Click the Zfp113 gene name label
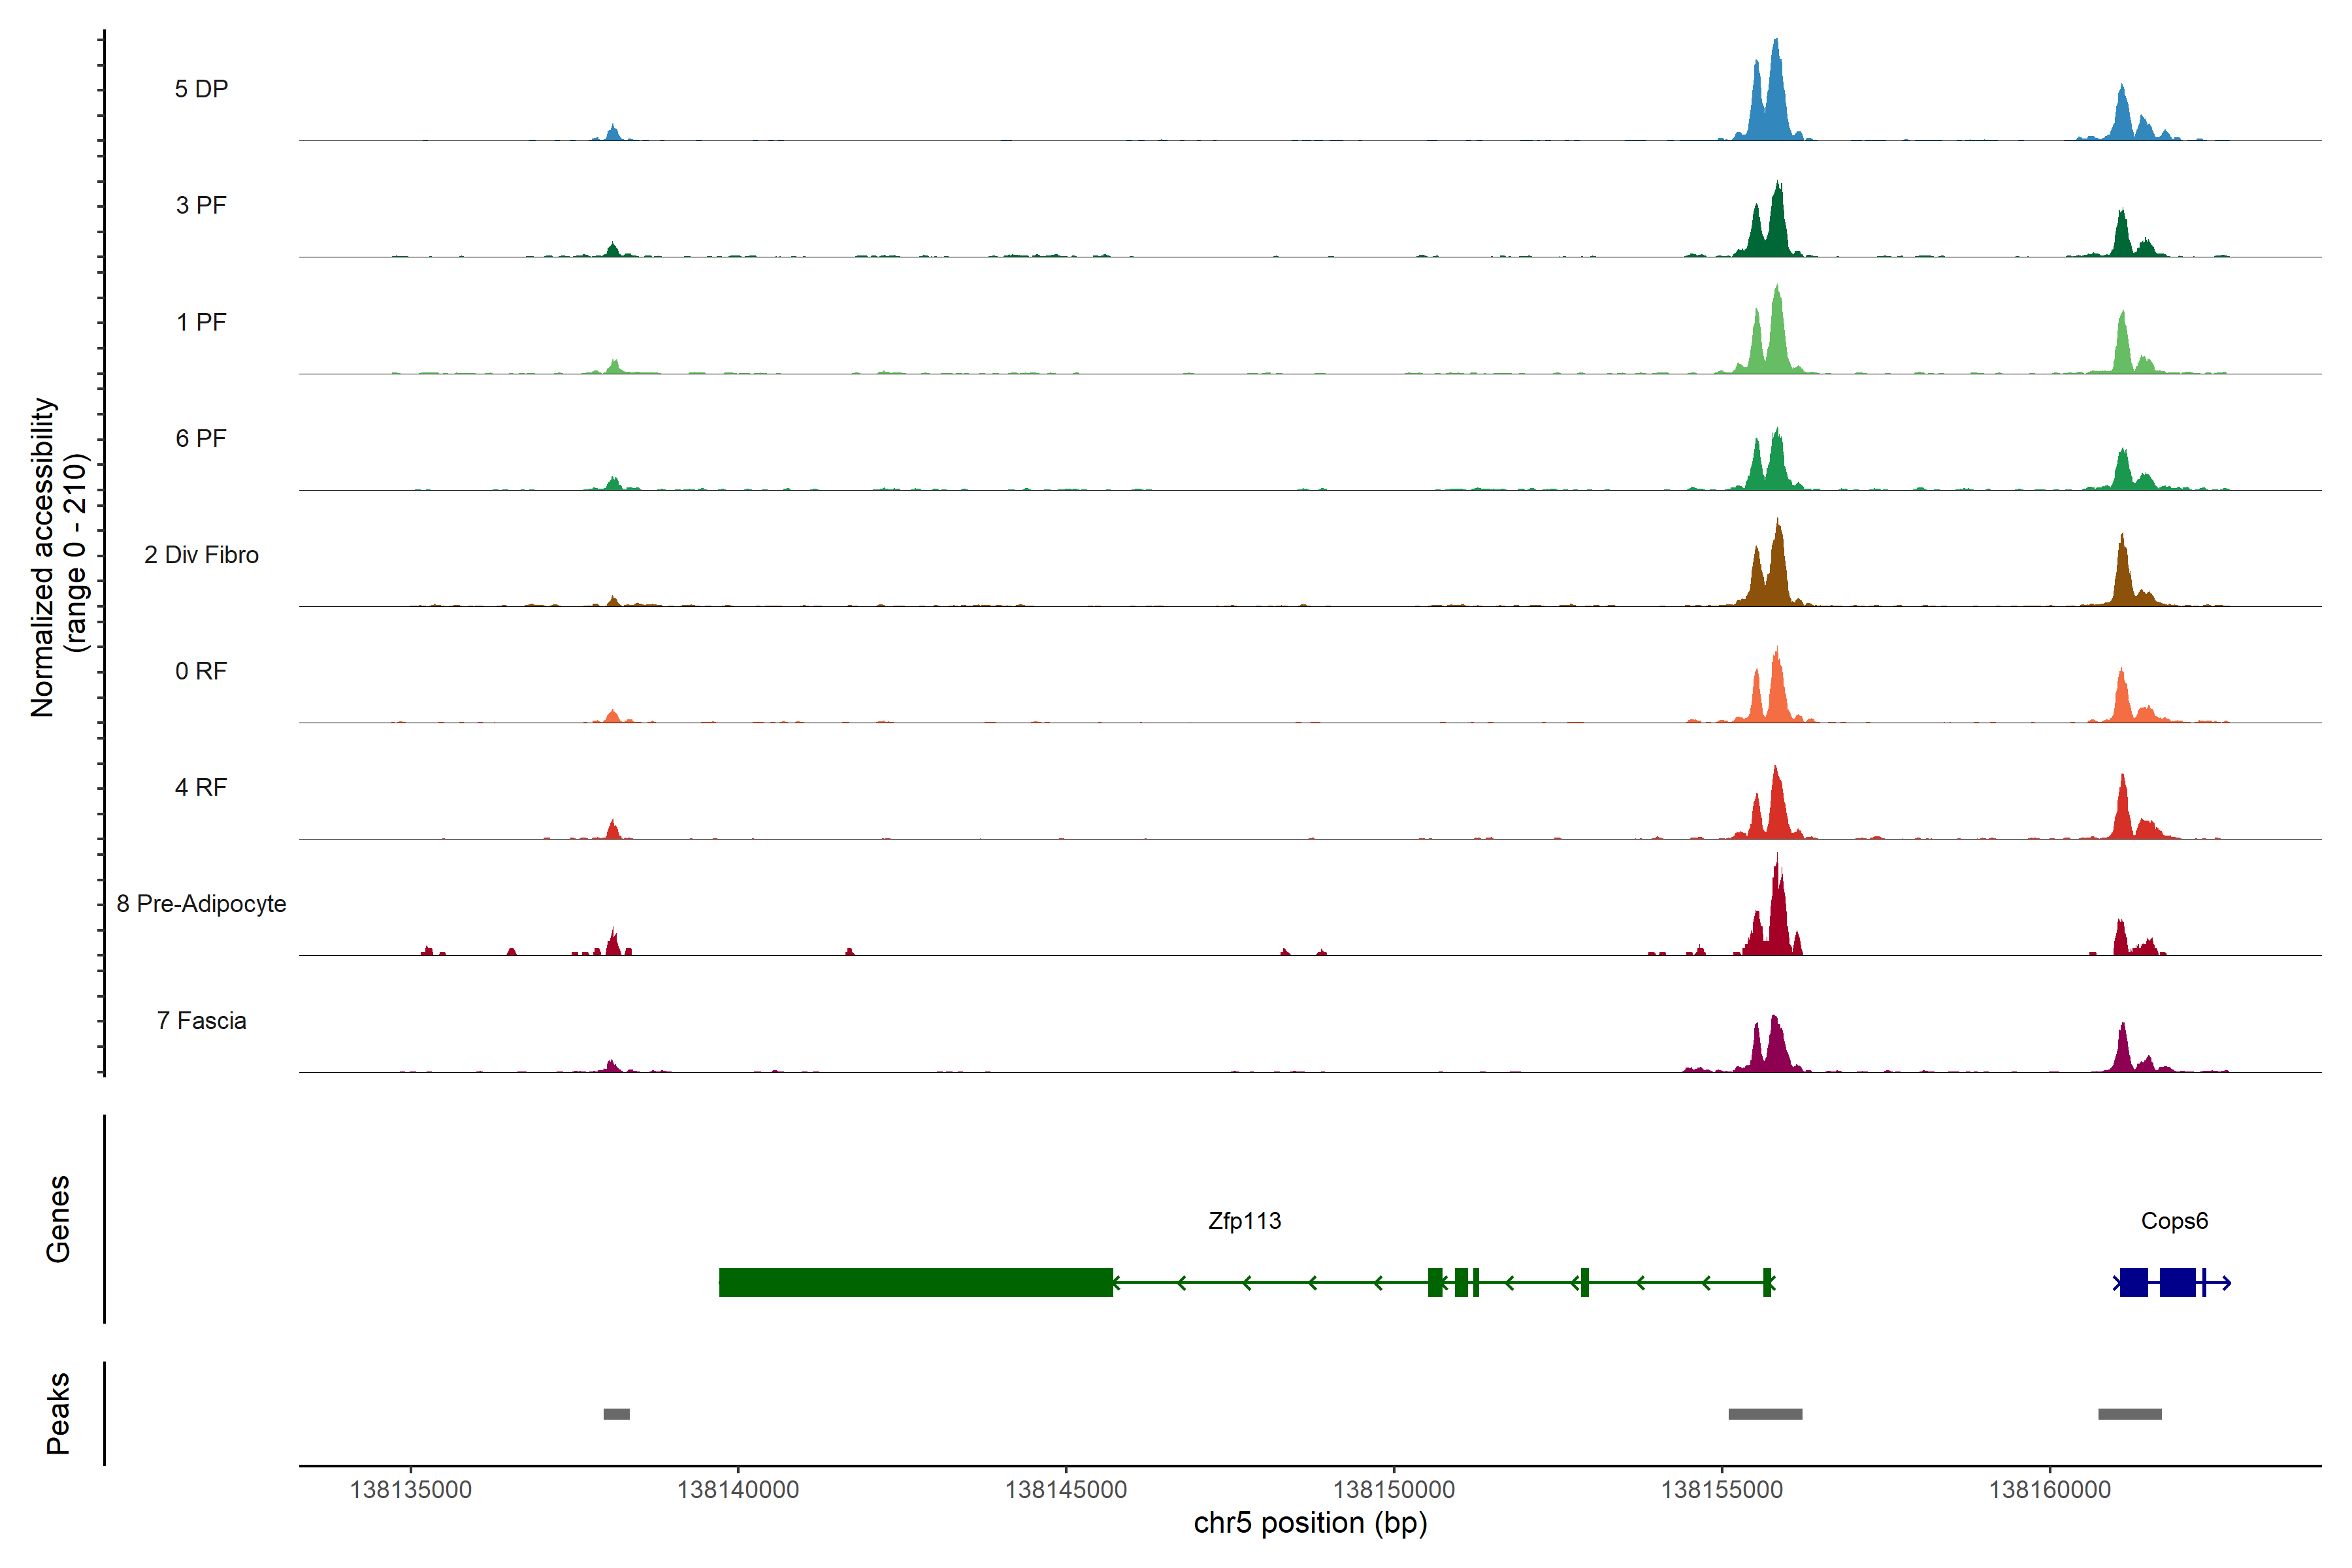 [1244, 1220]
